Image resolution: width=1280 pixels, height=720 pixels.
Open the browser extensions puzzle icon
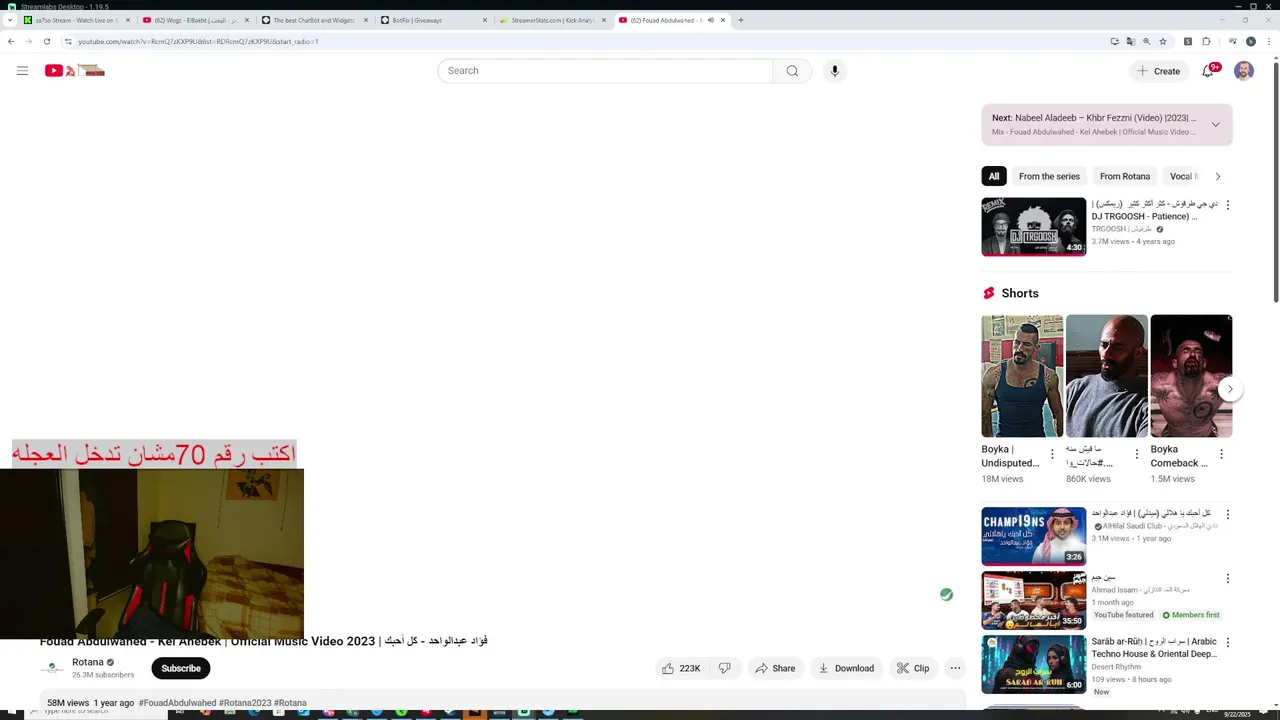(x=1206, y=41)
